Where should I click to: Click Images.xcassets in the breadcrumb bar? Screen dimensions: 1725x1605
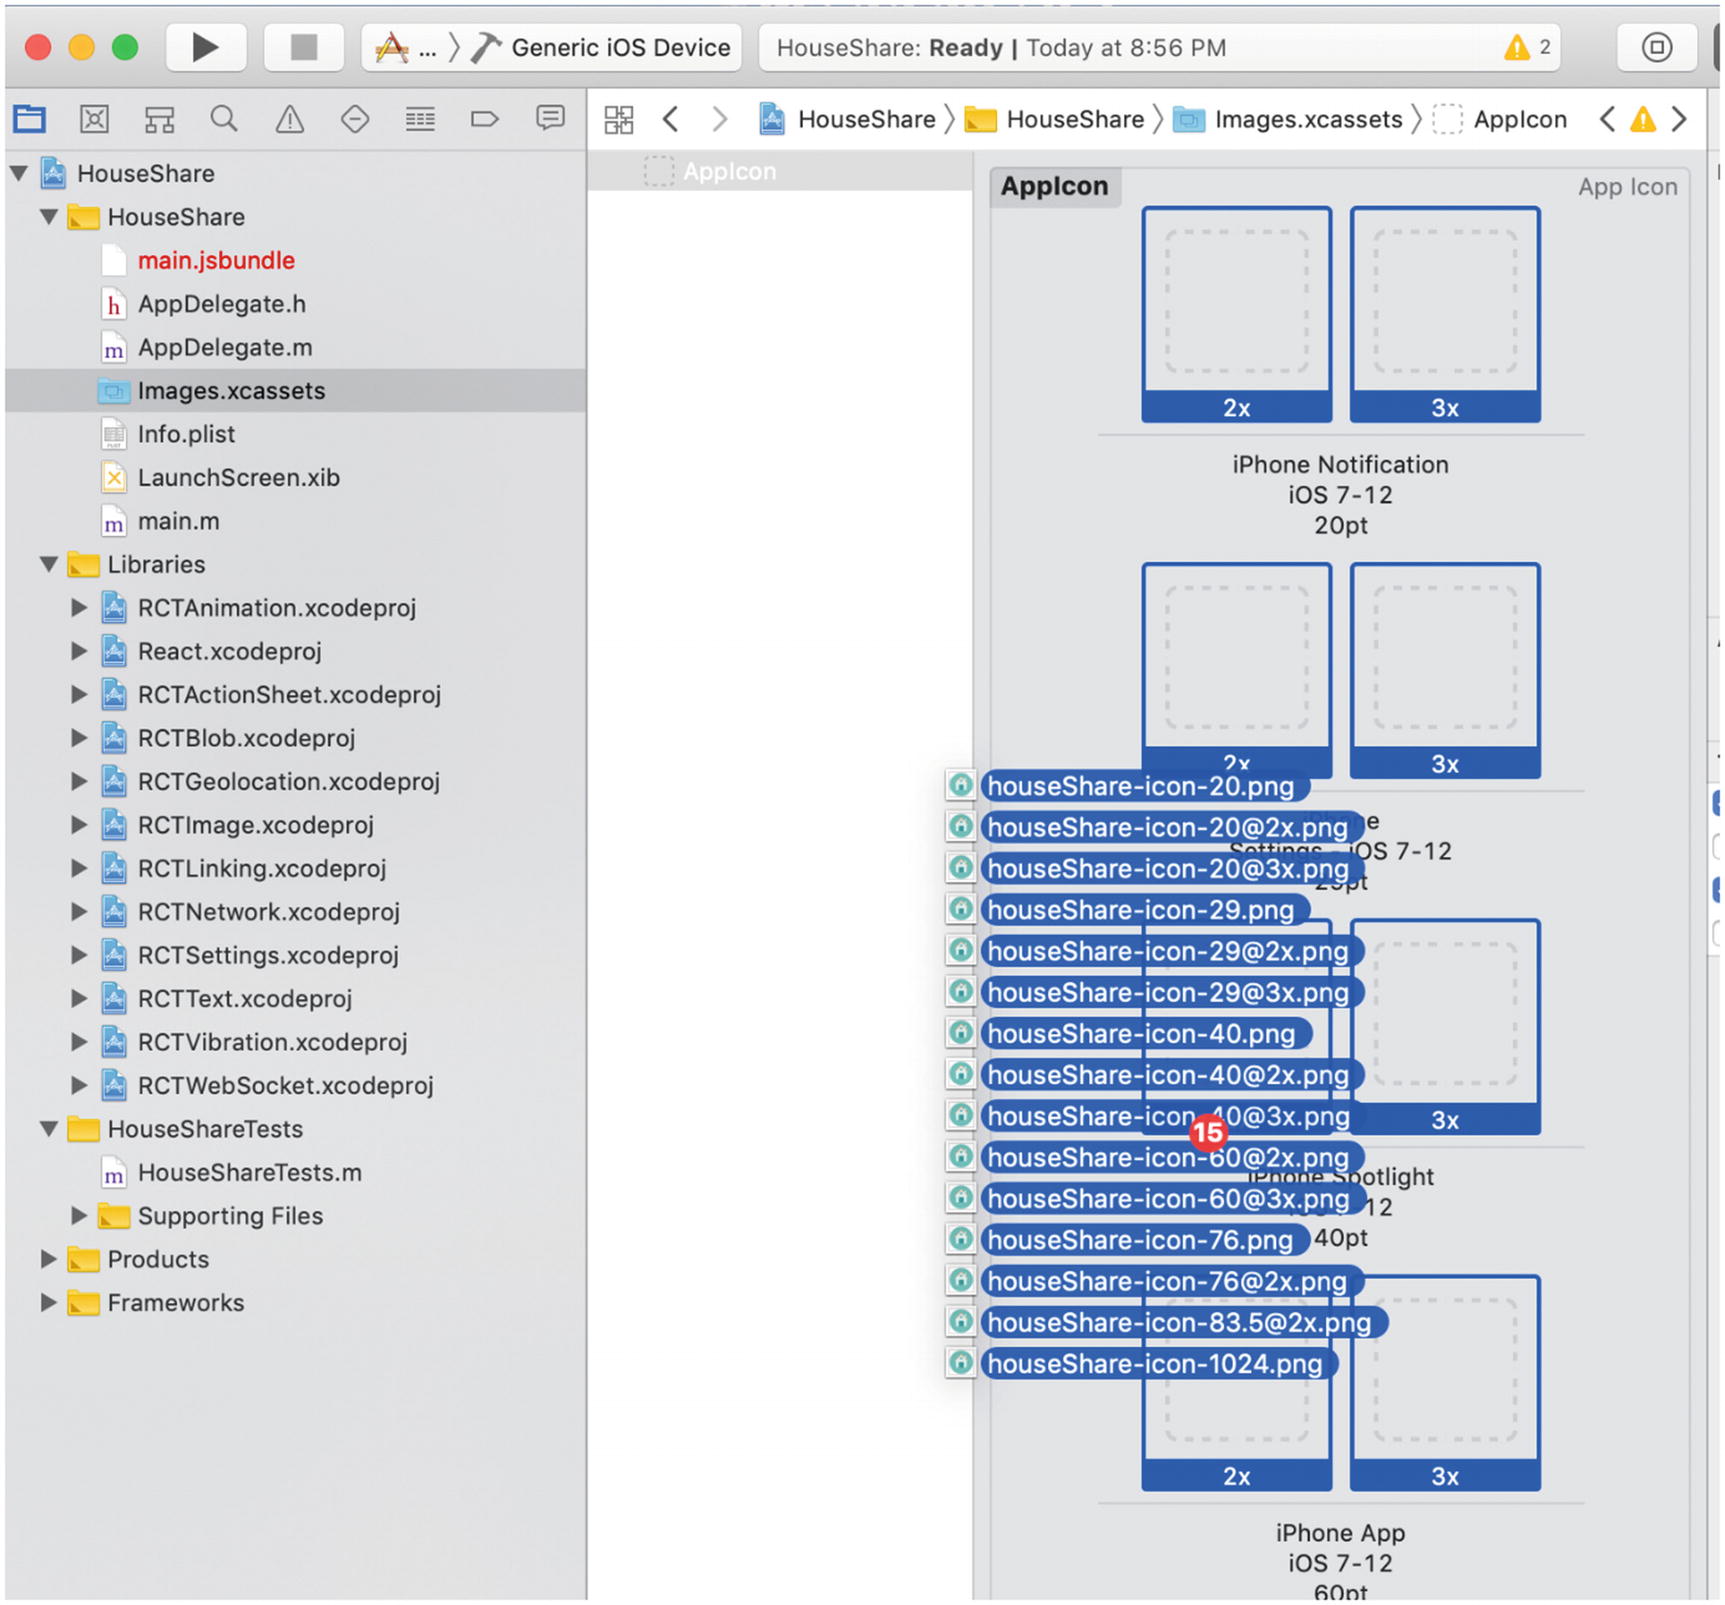click(1307, 120)
